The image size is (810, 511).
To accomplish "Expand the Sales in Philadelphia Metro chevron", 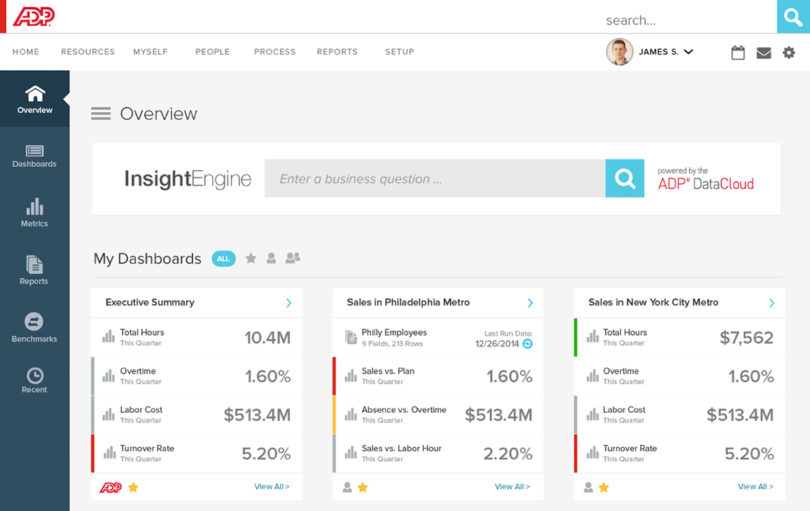I will [530, 303].
